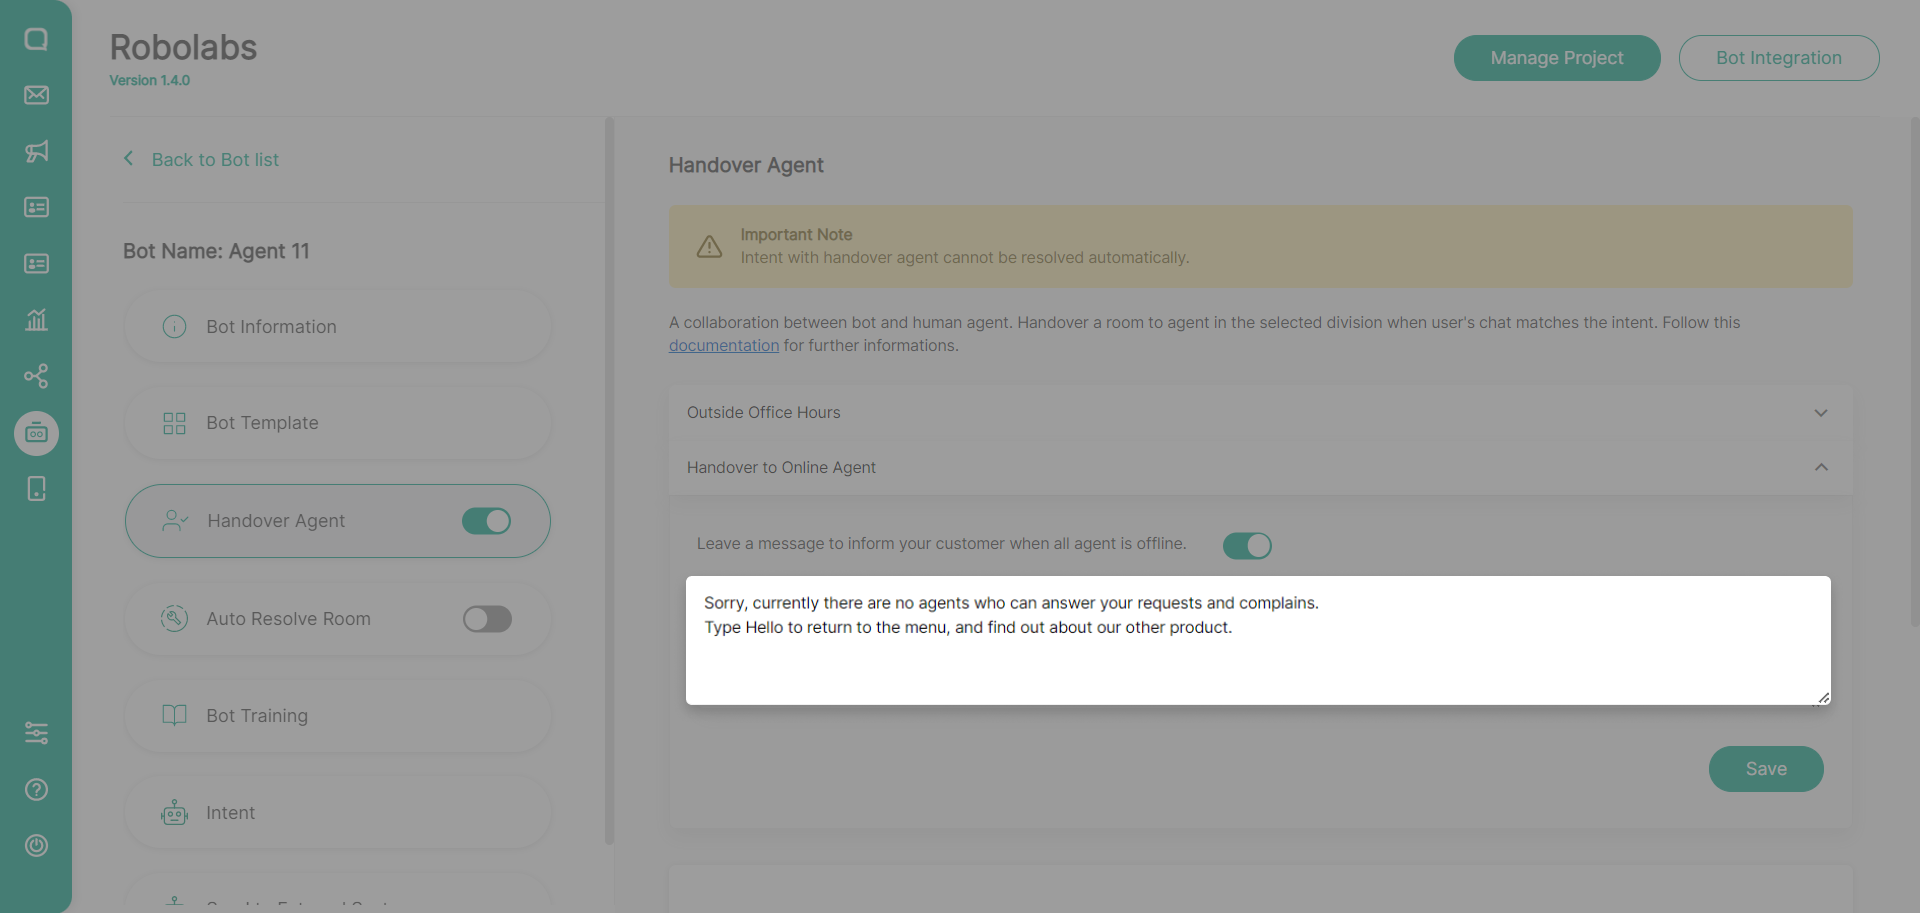Screen dimensions: 1920x913
Task: Click the integration share-nodes icon in the sidebar
Action: [36, 376]
